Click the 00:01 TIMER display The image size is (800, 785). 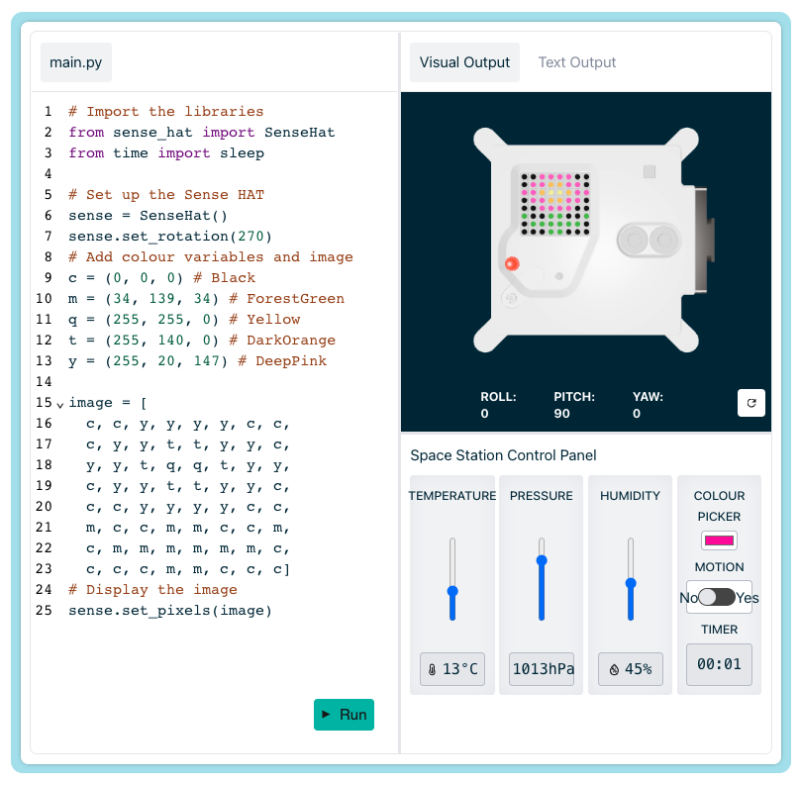pos(719,664)
